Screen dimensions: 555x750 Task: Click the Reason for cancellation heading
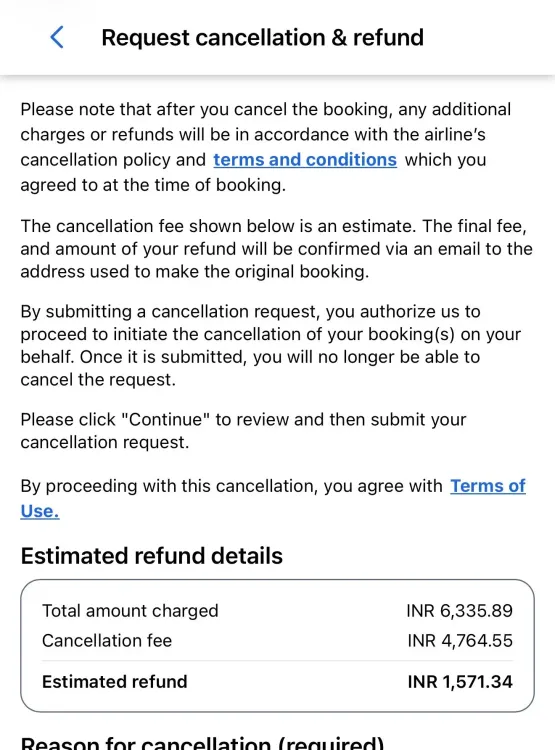pos(202,742)
